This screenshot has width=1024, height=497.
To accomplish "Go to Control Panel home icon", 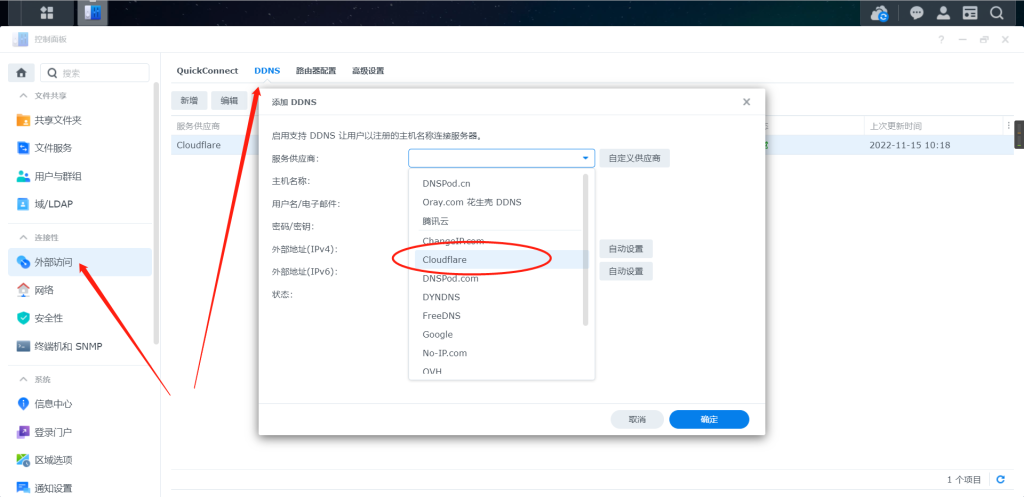I will coord(22,73).
